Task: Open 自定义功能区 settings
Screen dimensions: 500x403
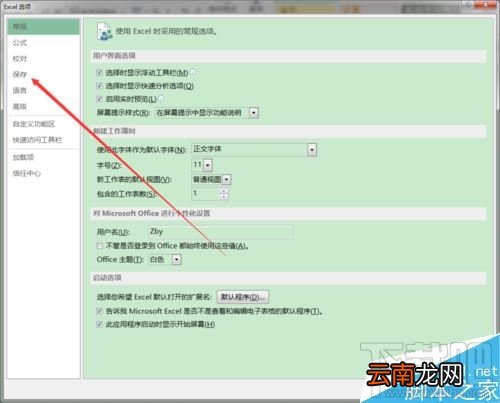Action: point(34,124)
